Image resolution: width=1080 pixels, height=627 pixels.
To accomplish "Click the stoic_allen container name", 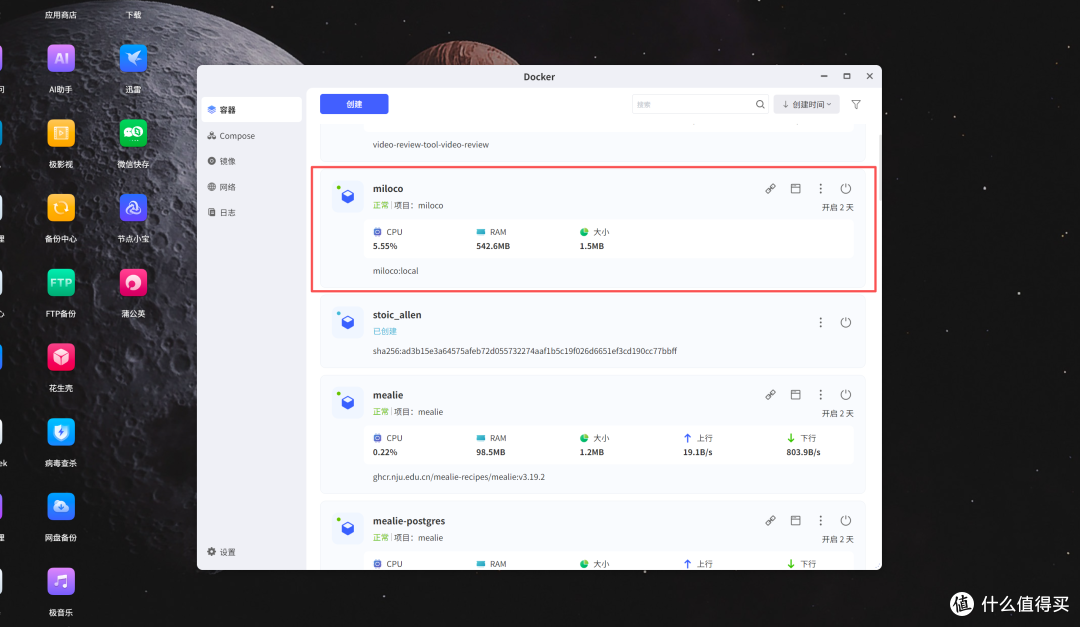I will [397, 315].
